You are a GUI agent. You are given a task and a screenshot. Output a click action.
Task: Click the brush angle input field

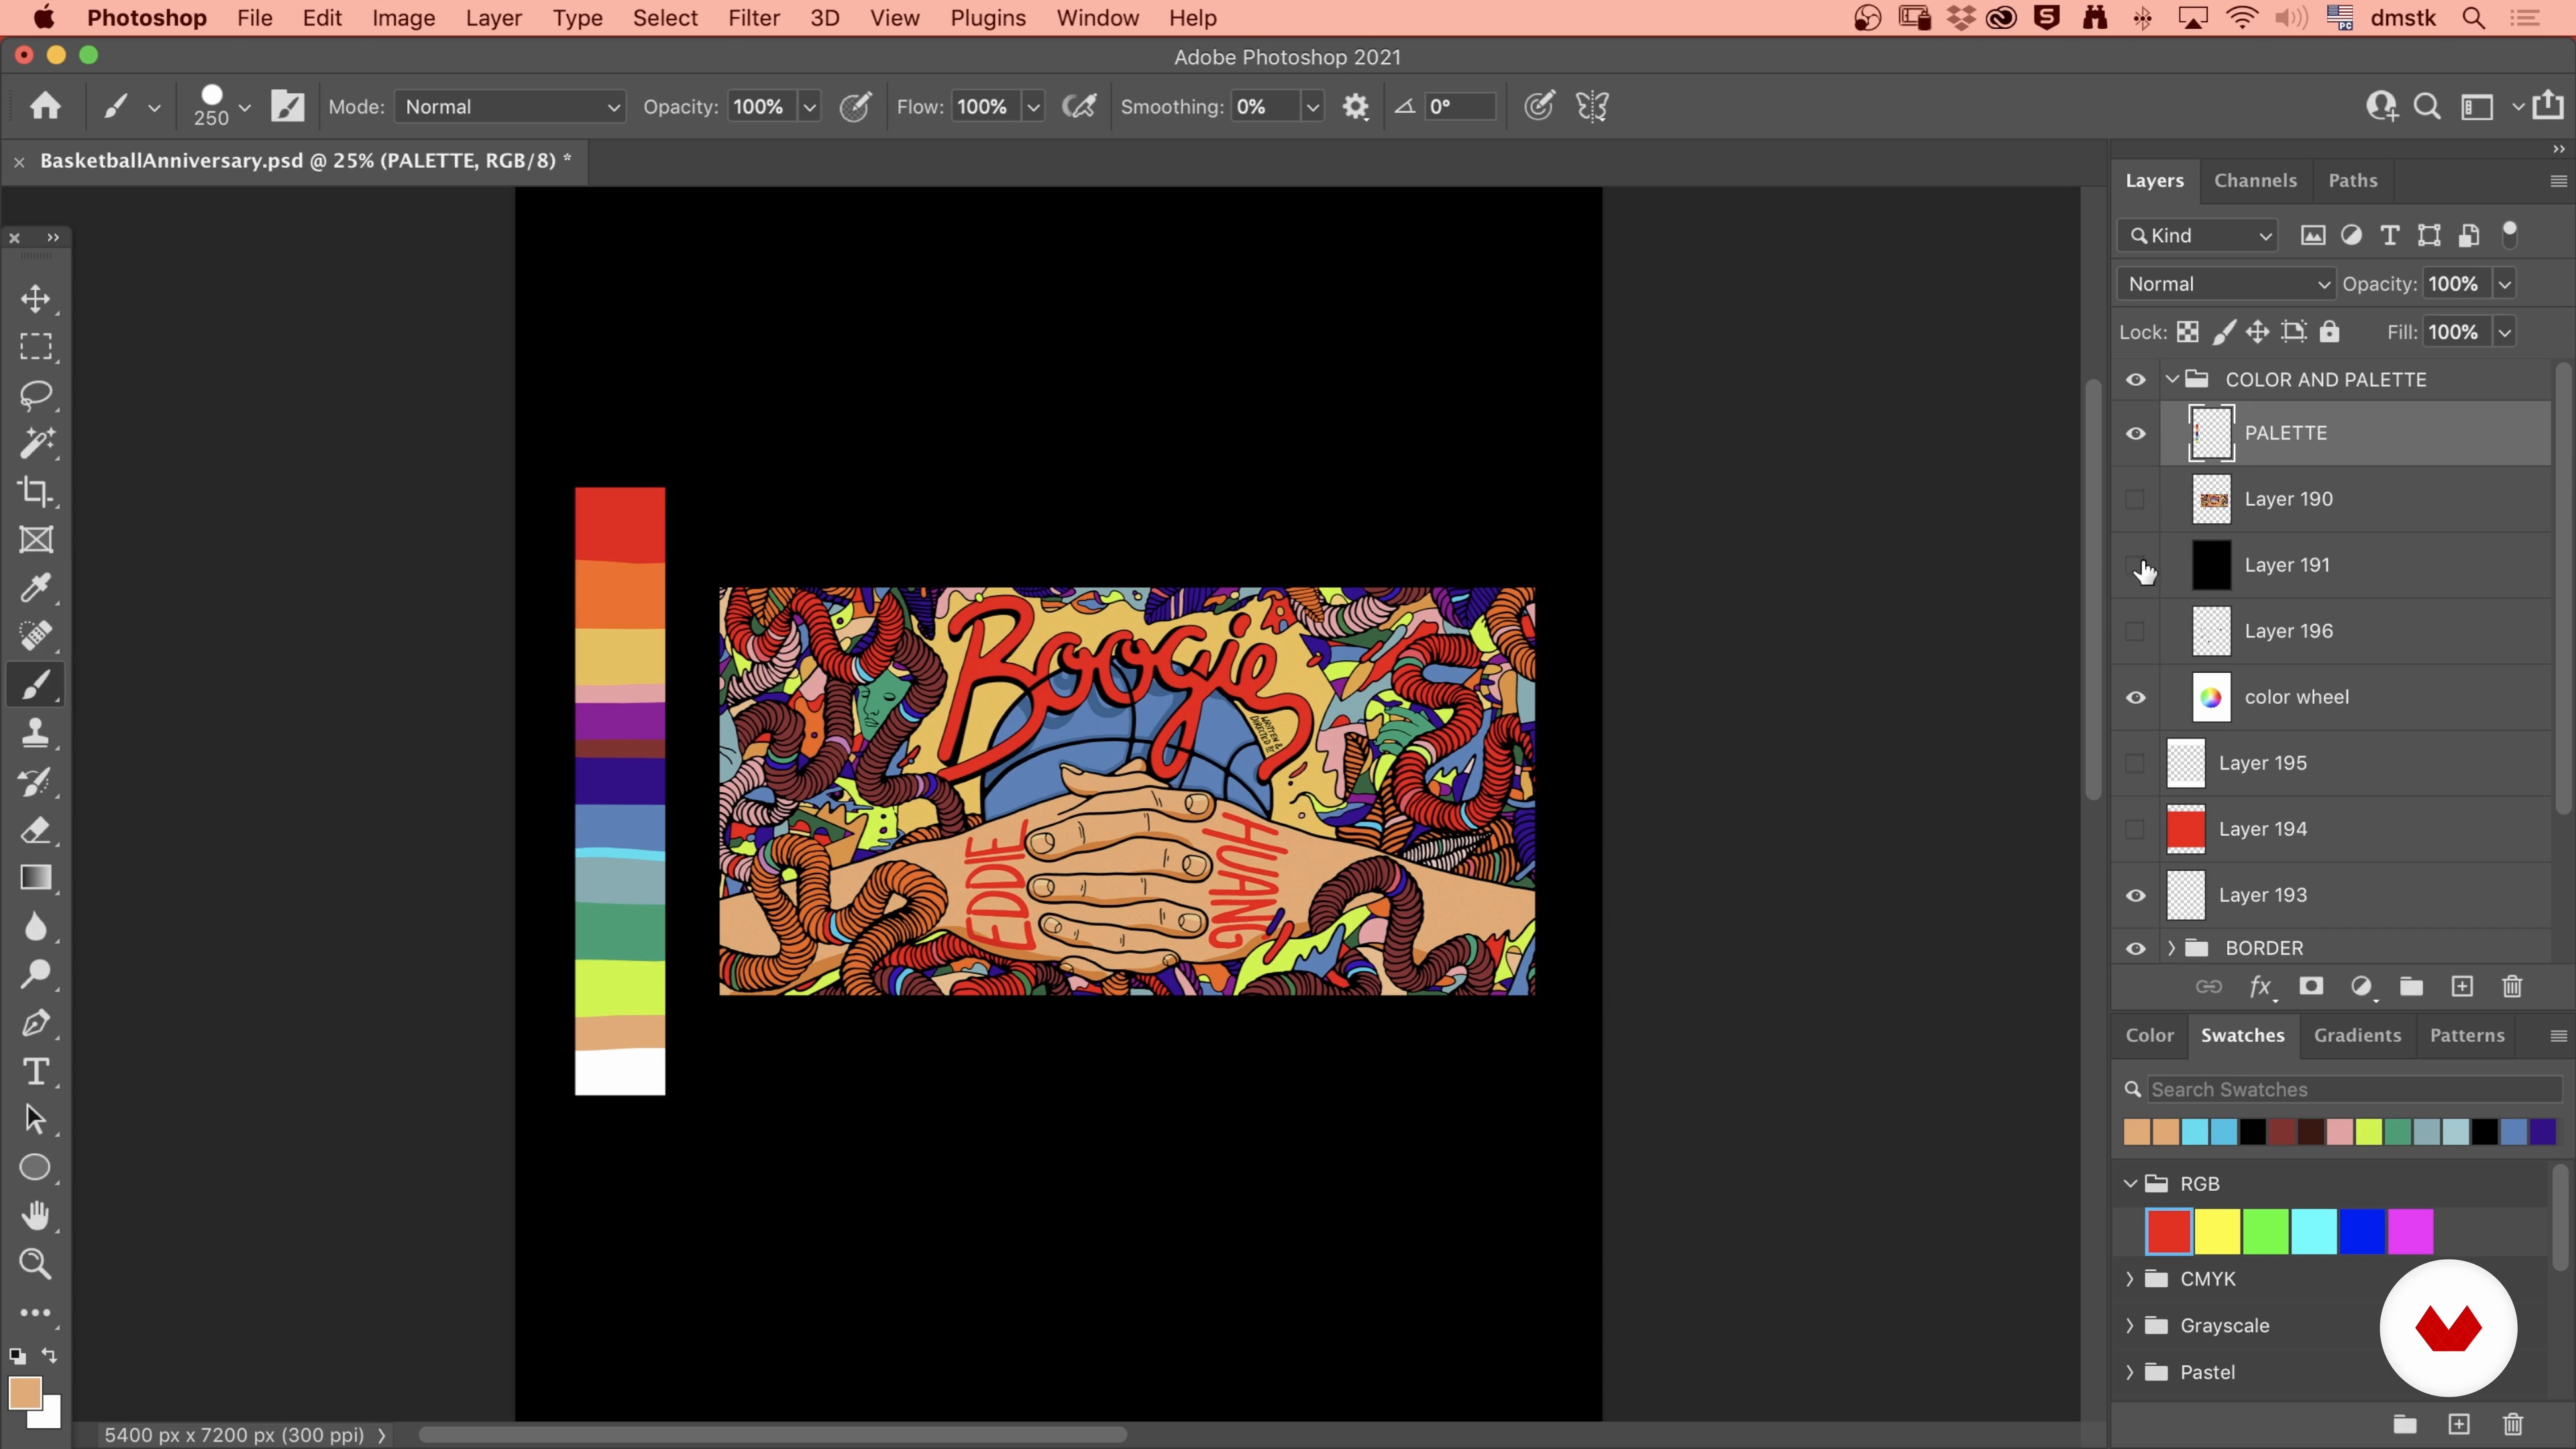pyautogui.click(x=1459, y=106)
